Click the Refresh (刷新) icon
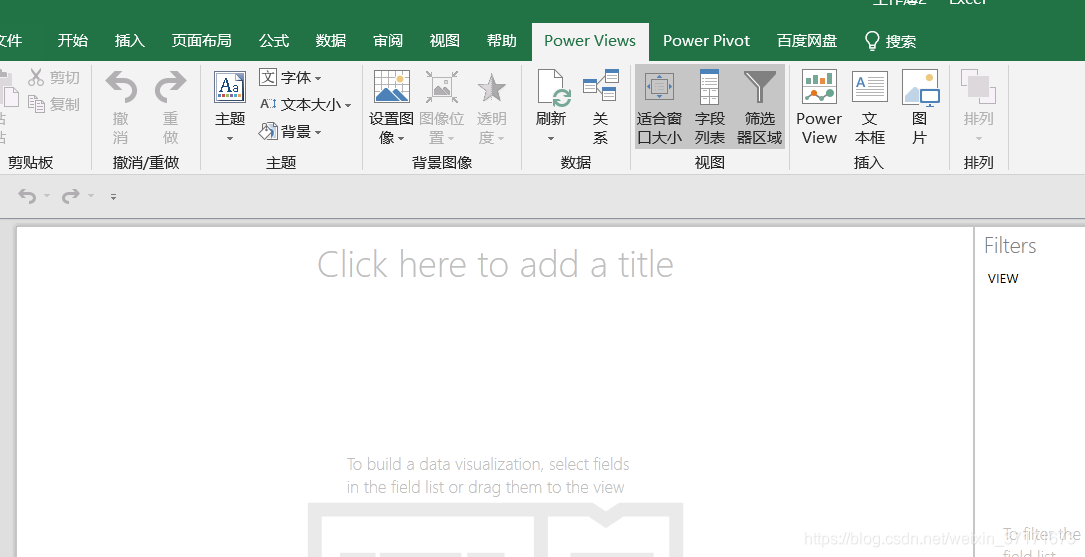The image size is (1085, 557). coord(552,88)
